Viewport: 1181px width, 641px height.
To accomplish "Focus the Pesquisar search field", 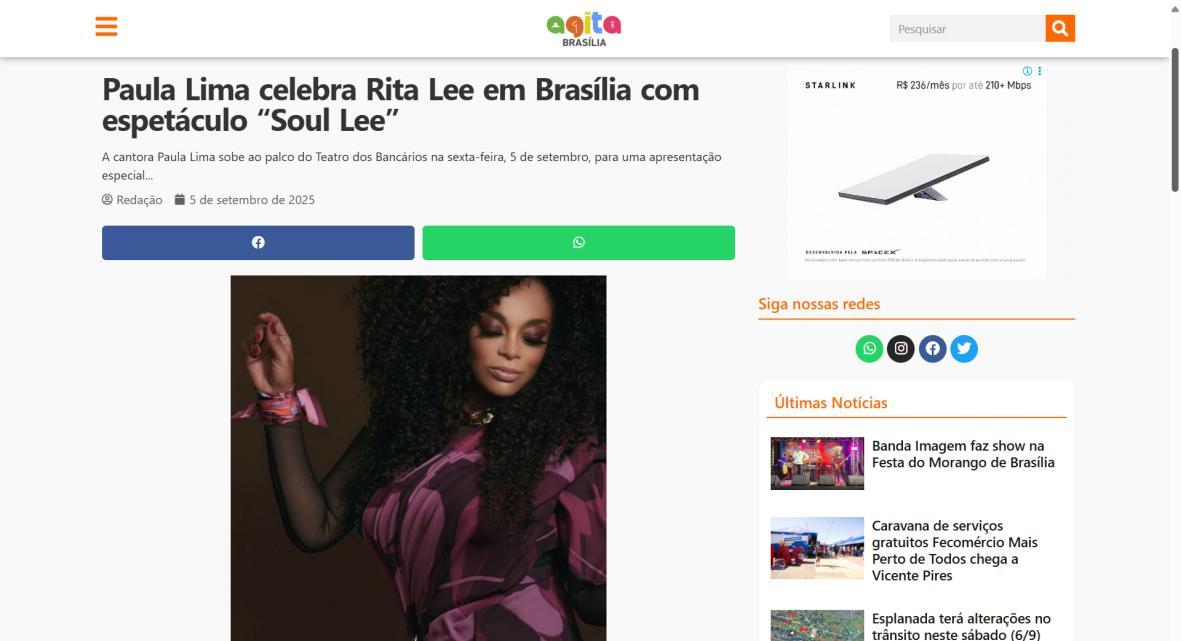I will point(967,29).
